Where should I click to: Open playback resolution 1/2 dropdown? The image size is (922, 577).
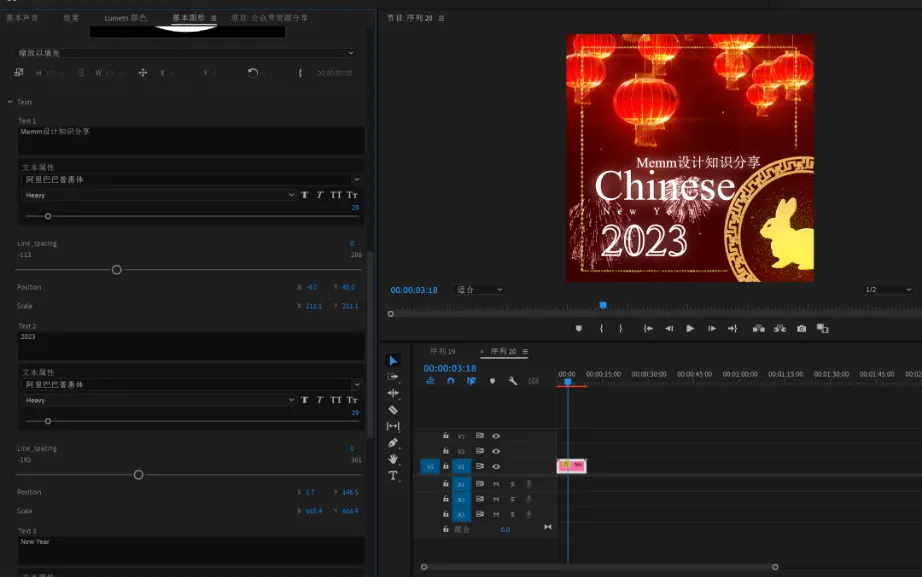886,290
